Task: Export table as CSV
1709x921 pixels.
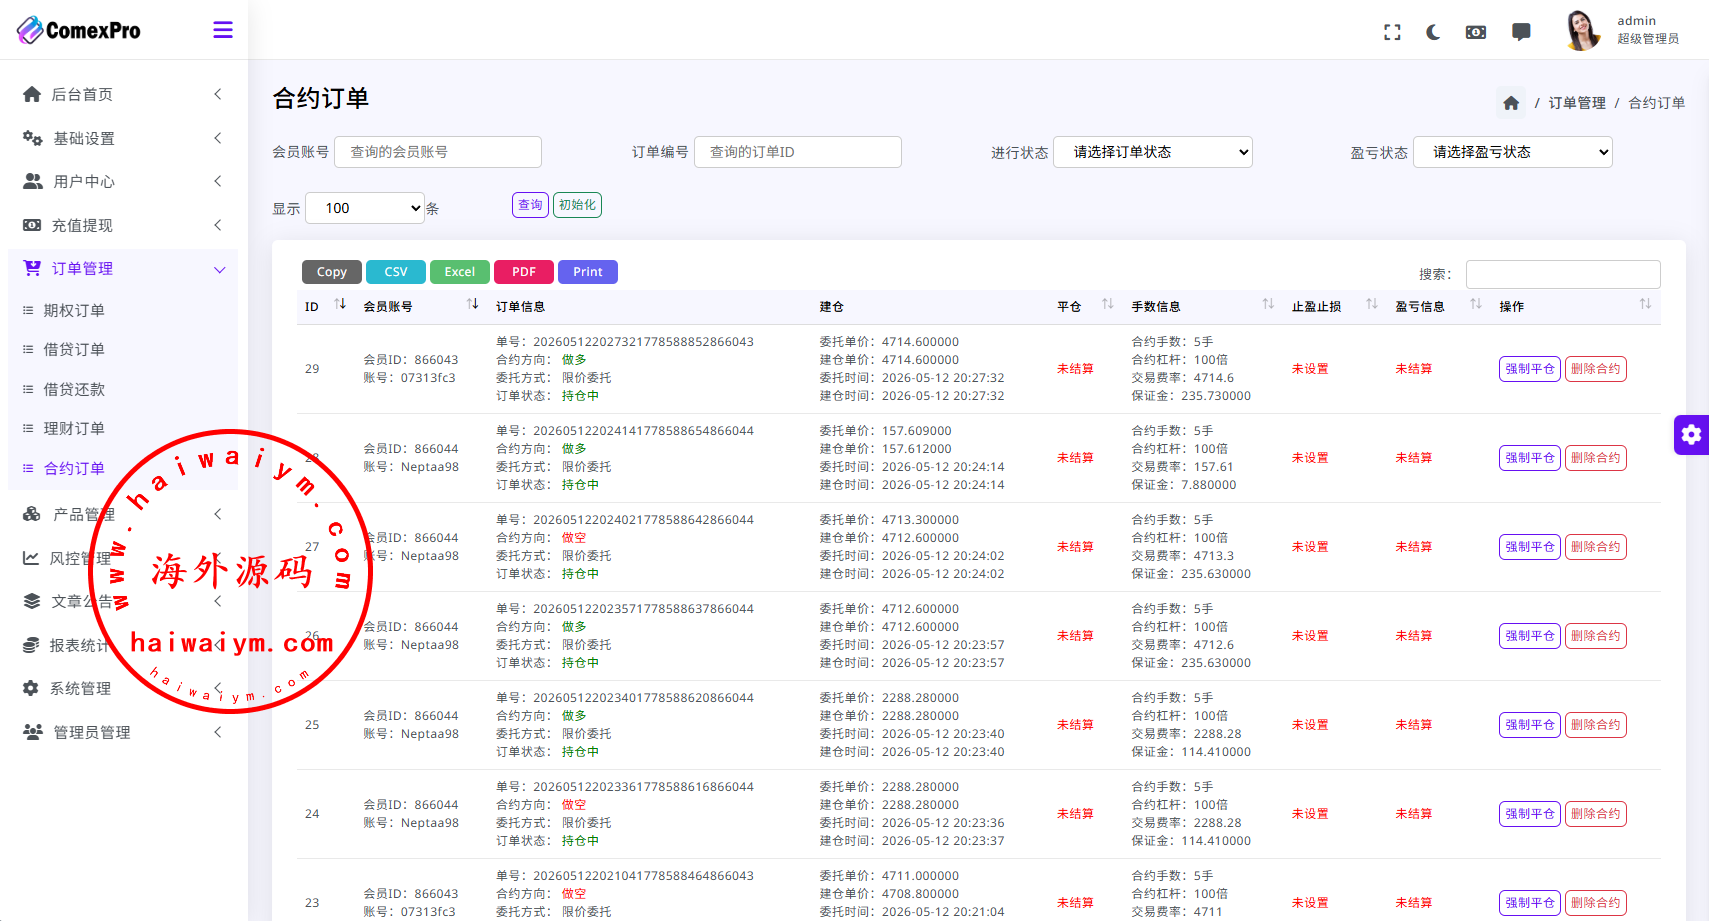Action: pos(396,272)
